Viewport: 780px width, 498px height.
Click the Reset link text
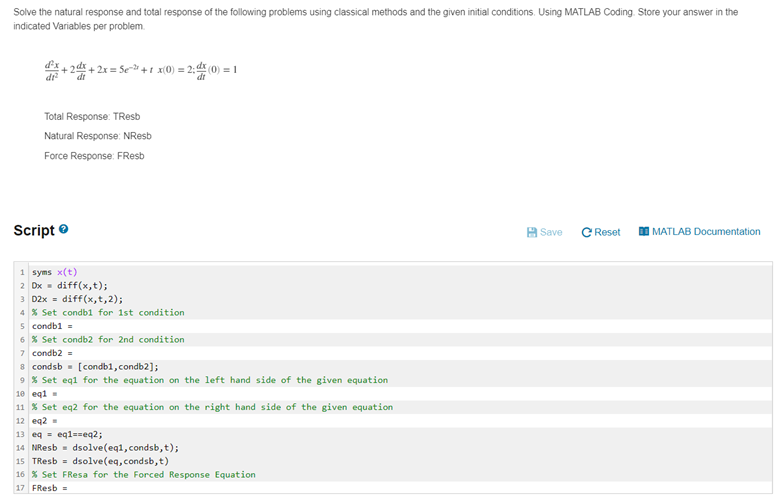607,232
